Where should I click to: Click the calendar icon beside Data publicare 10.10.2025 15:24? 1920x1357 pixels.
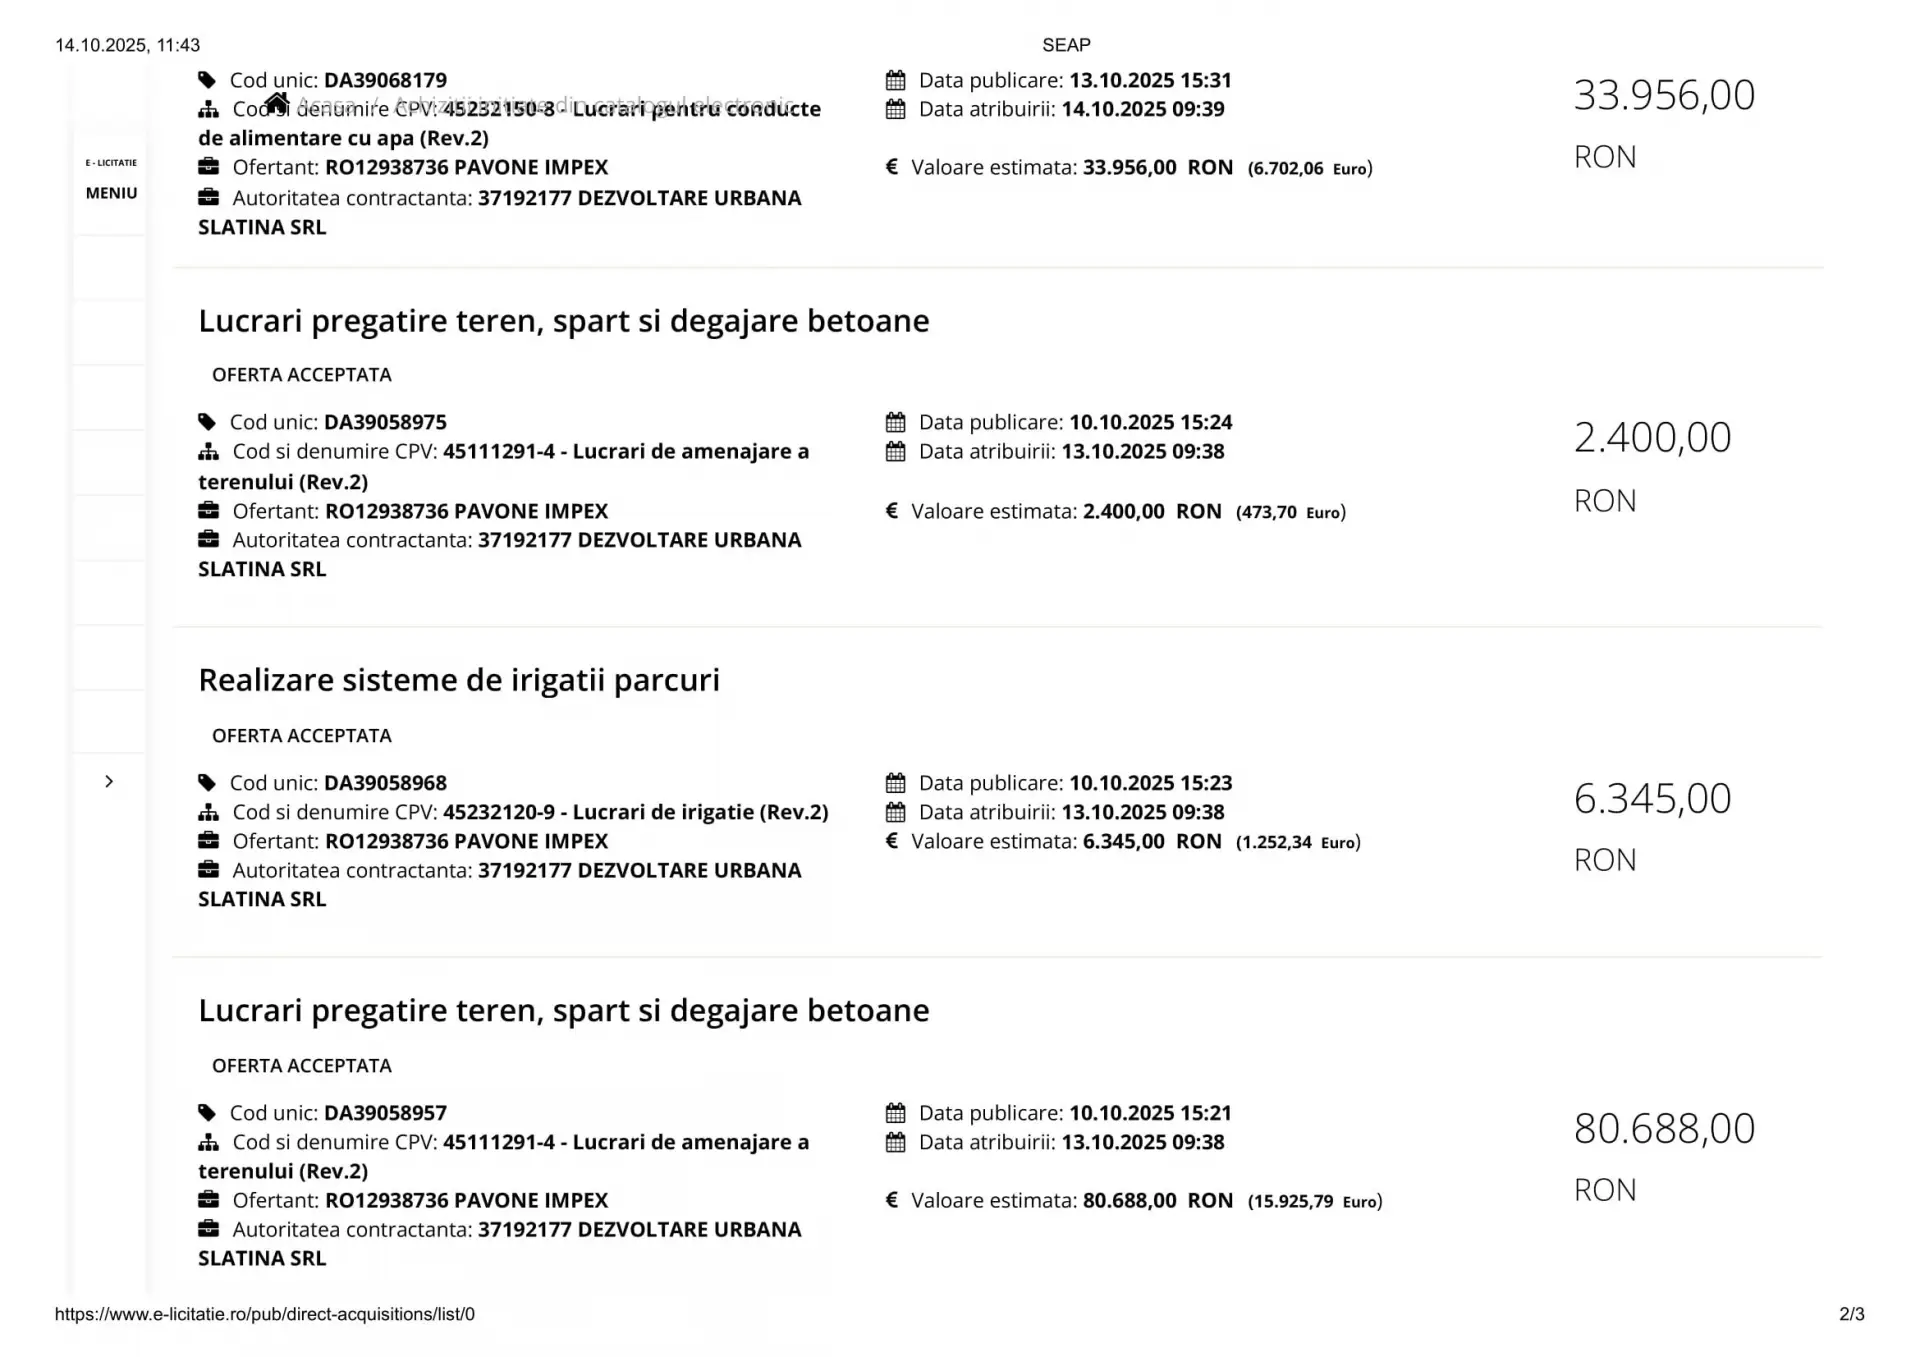tap(895, 422)
